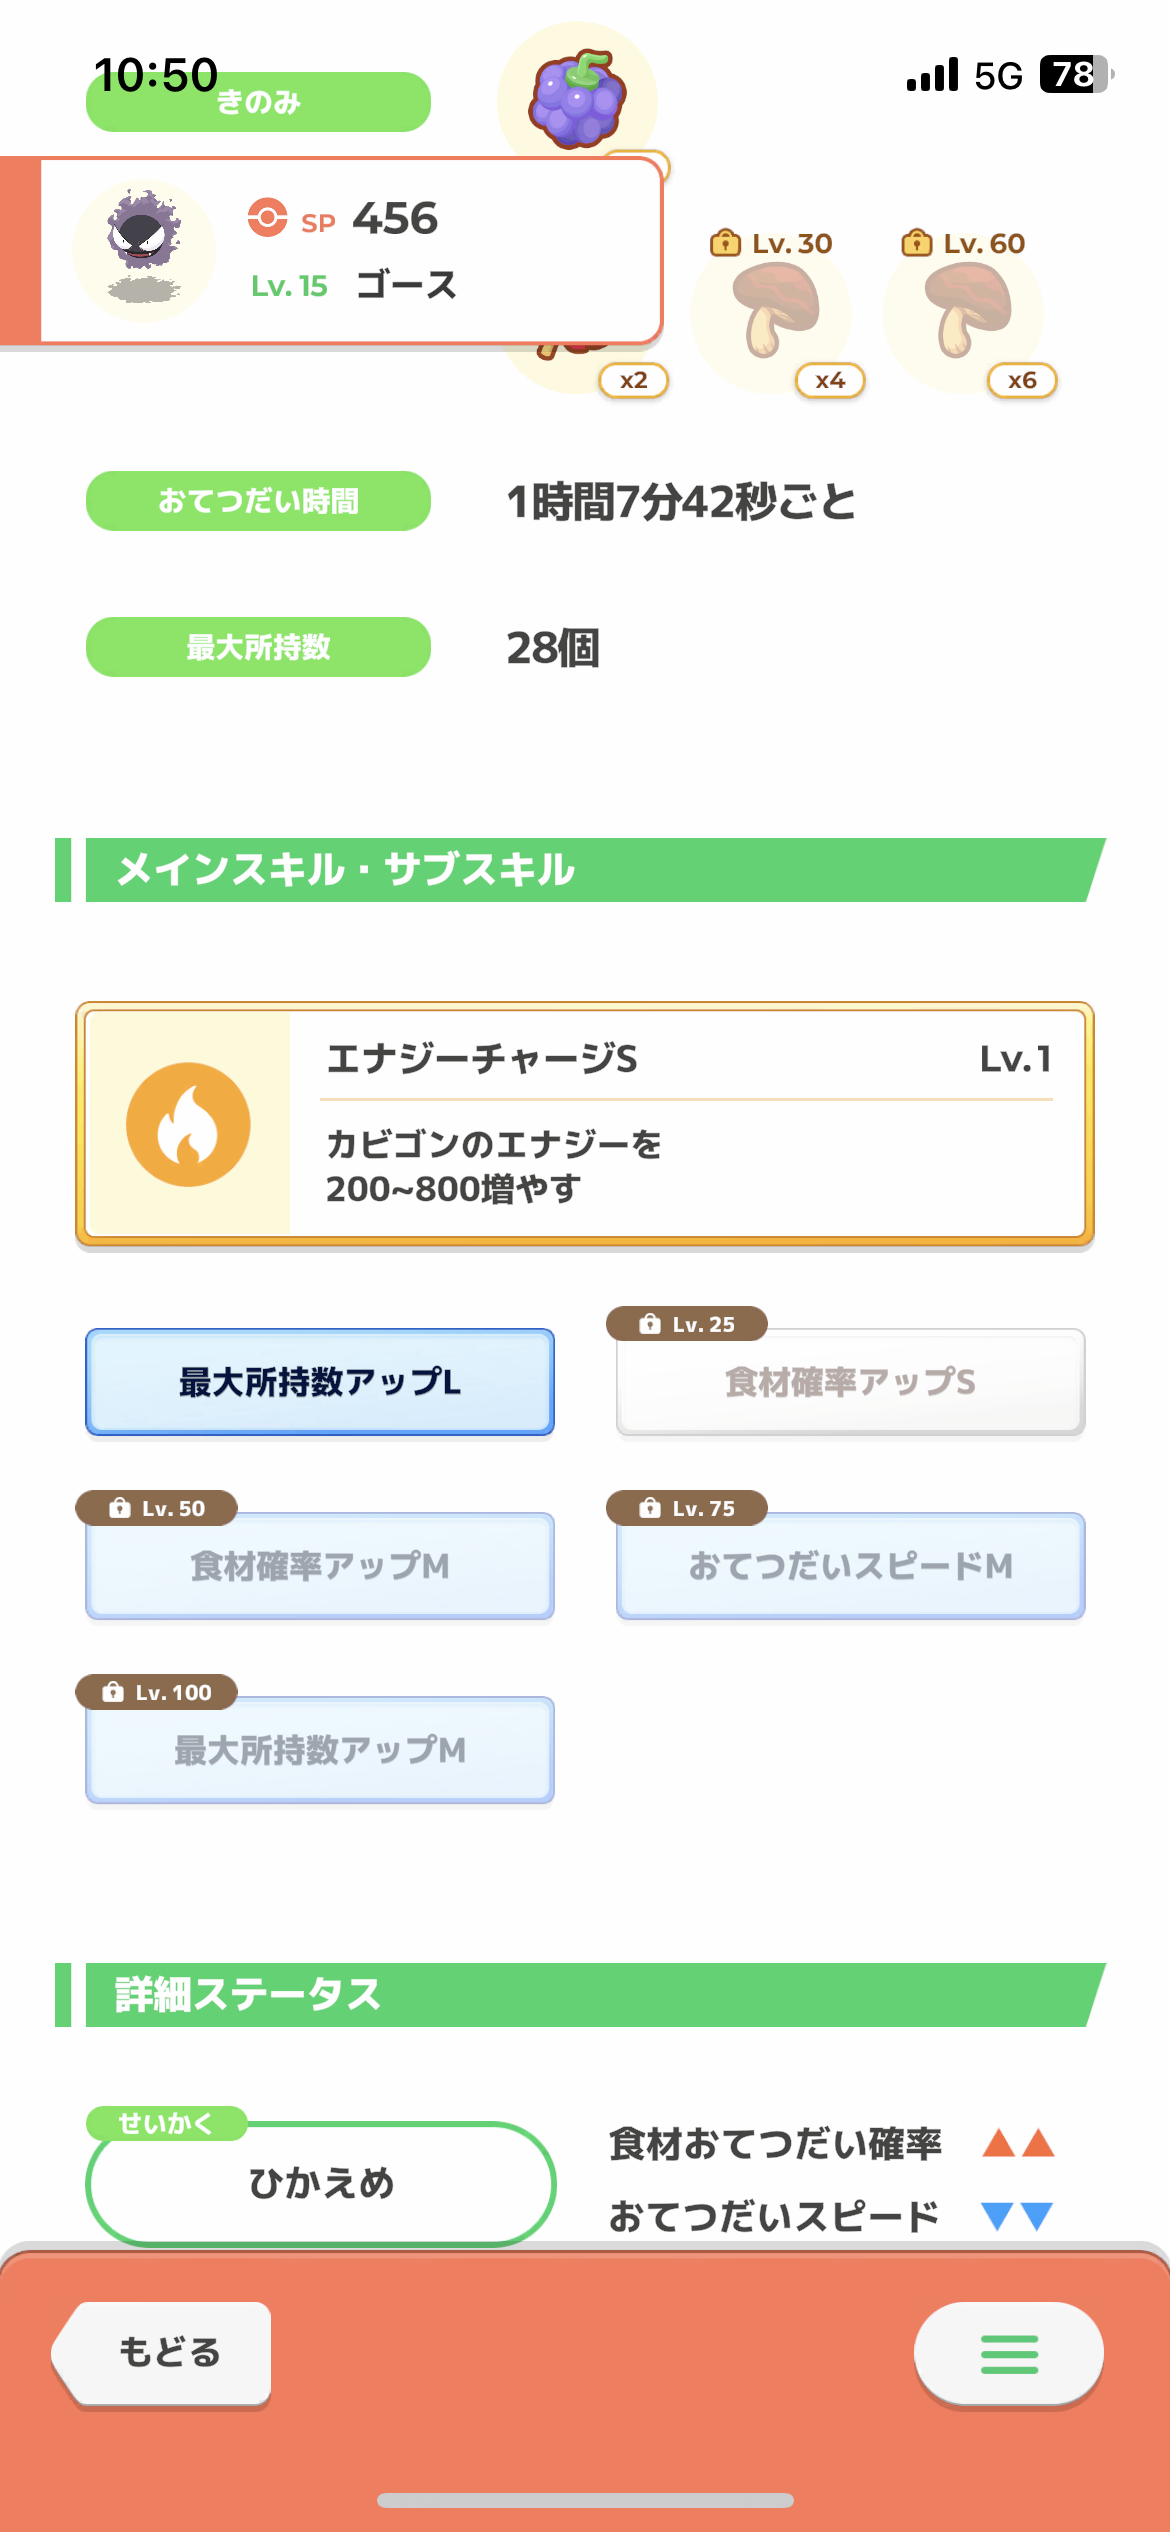This screenshot has height=2532, width=1170.
Task: Tap the purple grape berry icon
Action: click(x=578, y=99)
